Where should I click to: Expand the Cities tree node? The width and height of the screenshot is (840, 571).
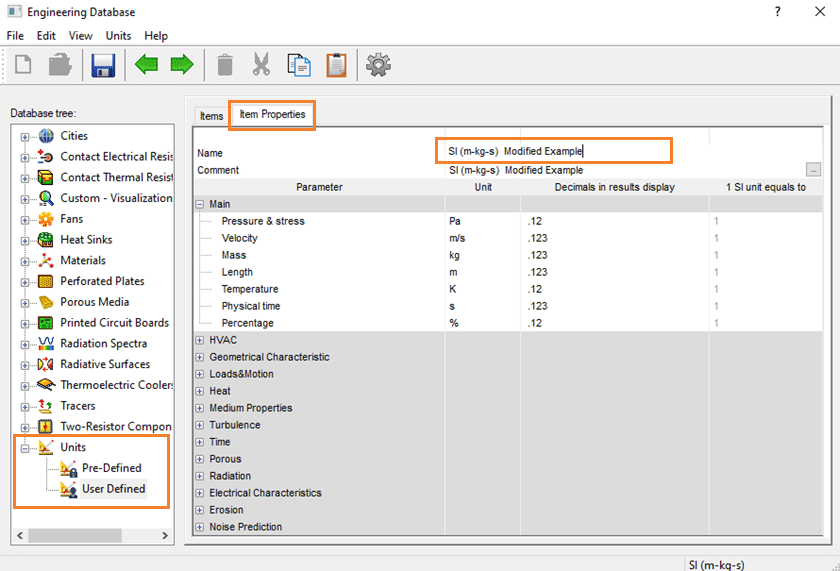coord(25,137)
